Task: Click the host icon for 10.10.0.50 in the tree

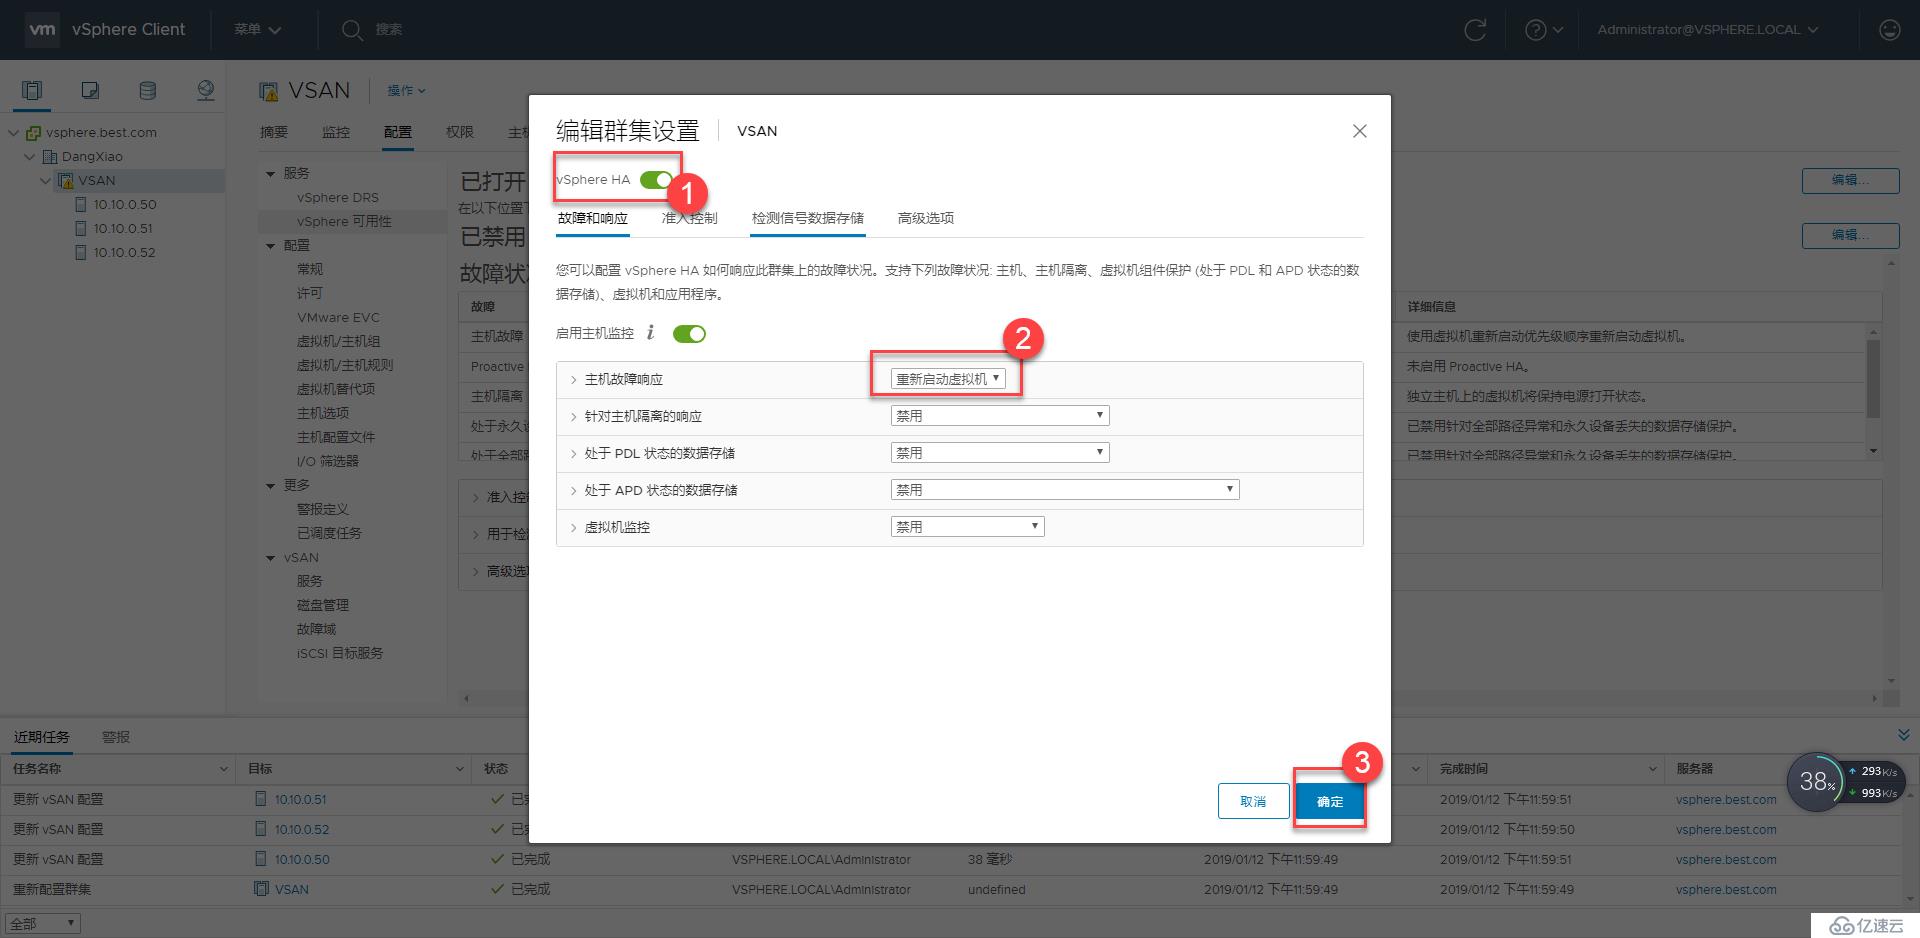Action: (82, 204)
